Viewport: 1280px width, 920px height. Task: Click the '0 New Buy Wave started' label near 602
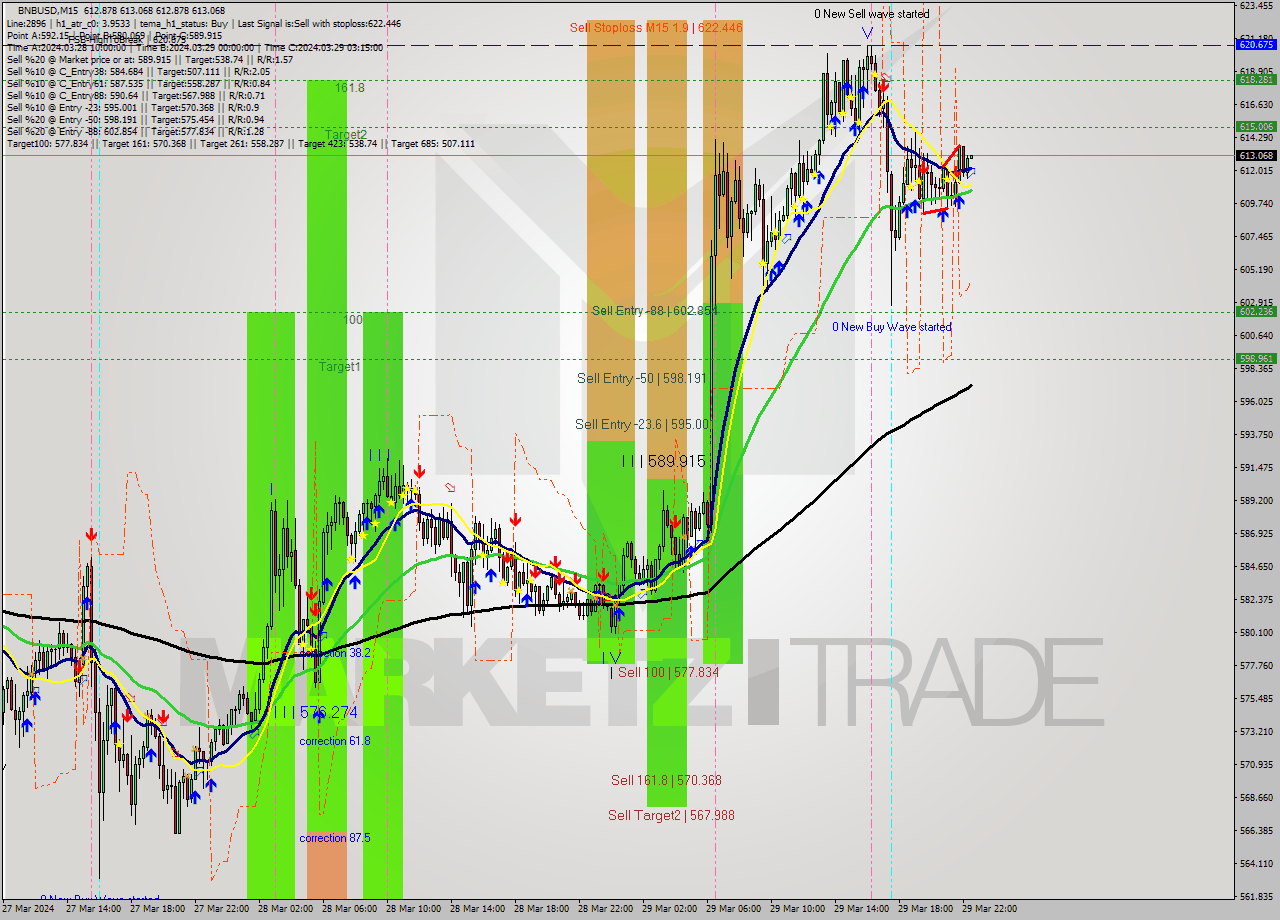892,327
